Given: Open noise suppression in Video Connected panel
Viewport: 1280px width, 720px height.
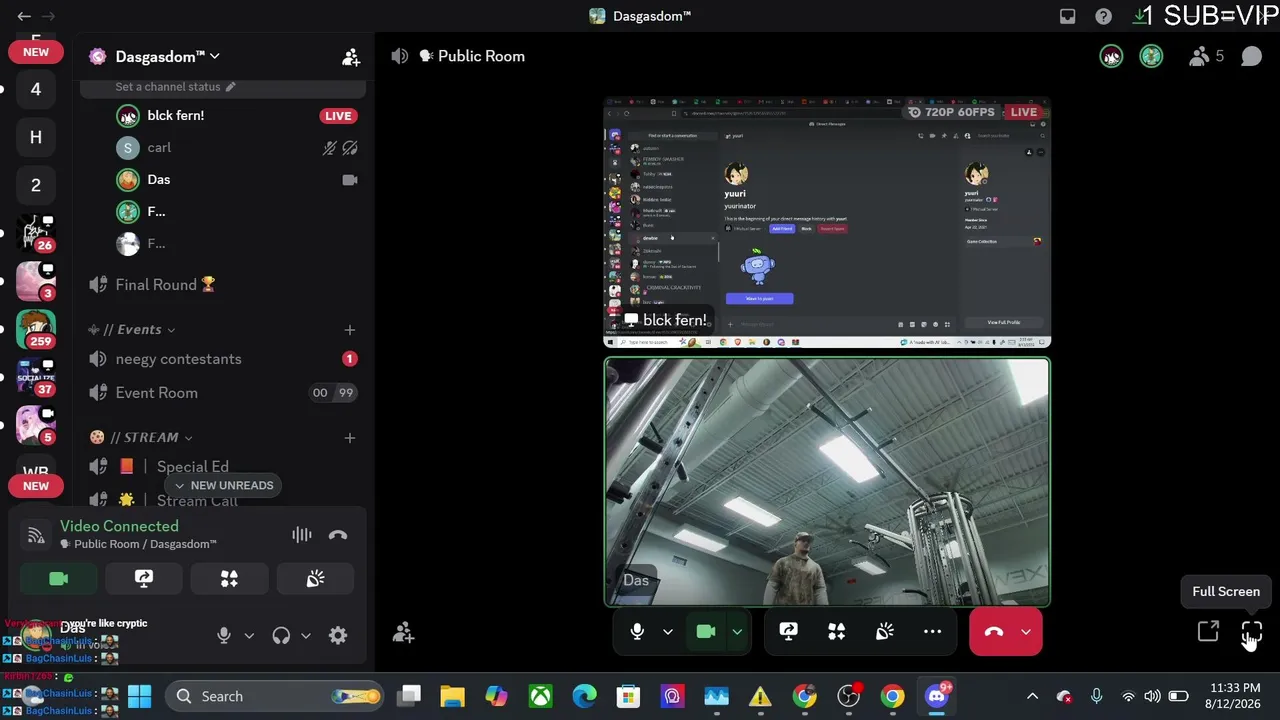Looking at the screenshot, I should coord(301,535).
